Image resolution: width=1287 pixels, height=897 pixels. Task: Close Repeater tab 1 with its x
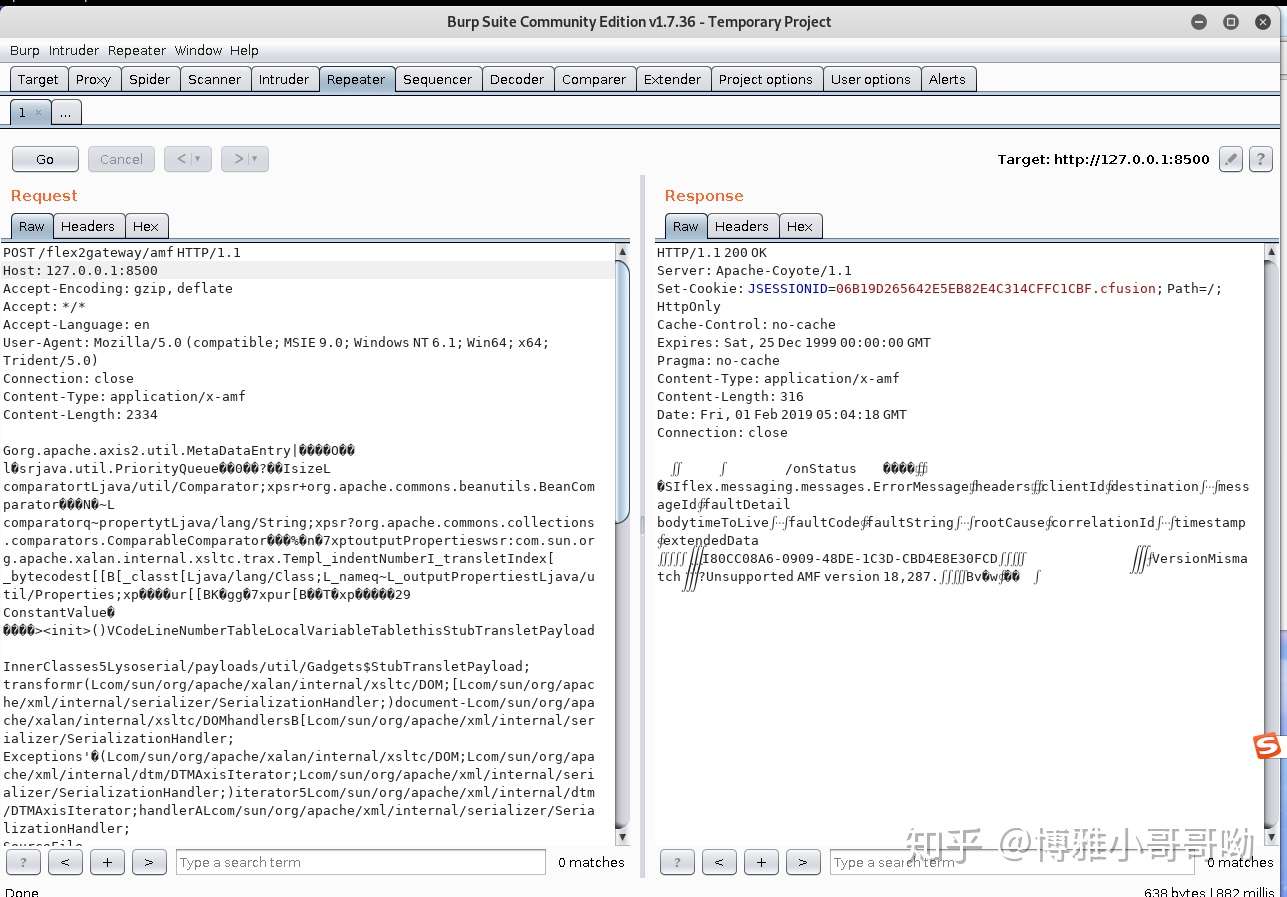click(38, 113)
